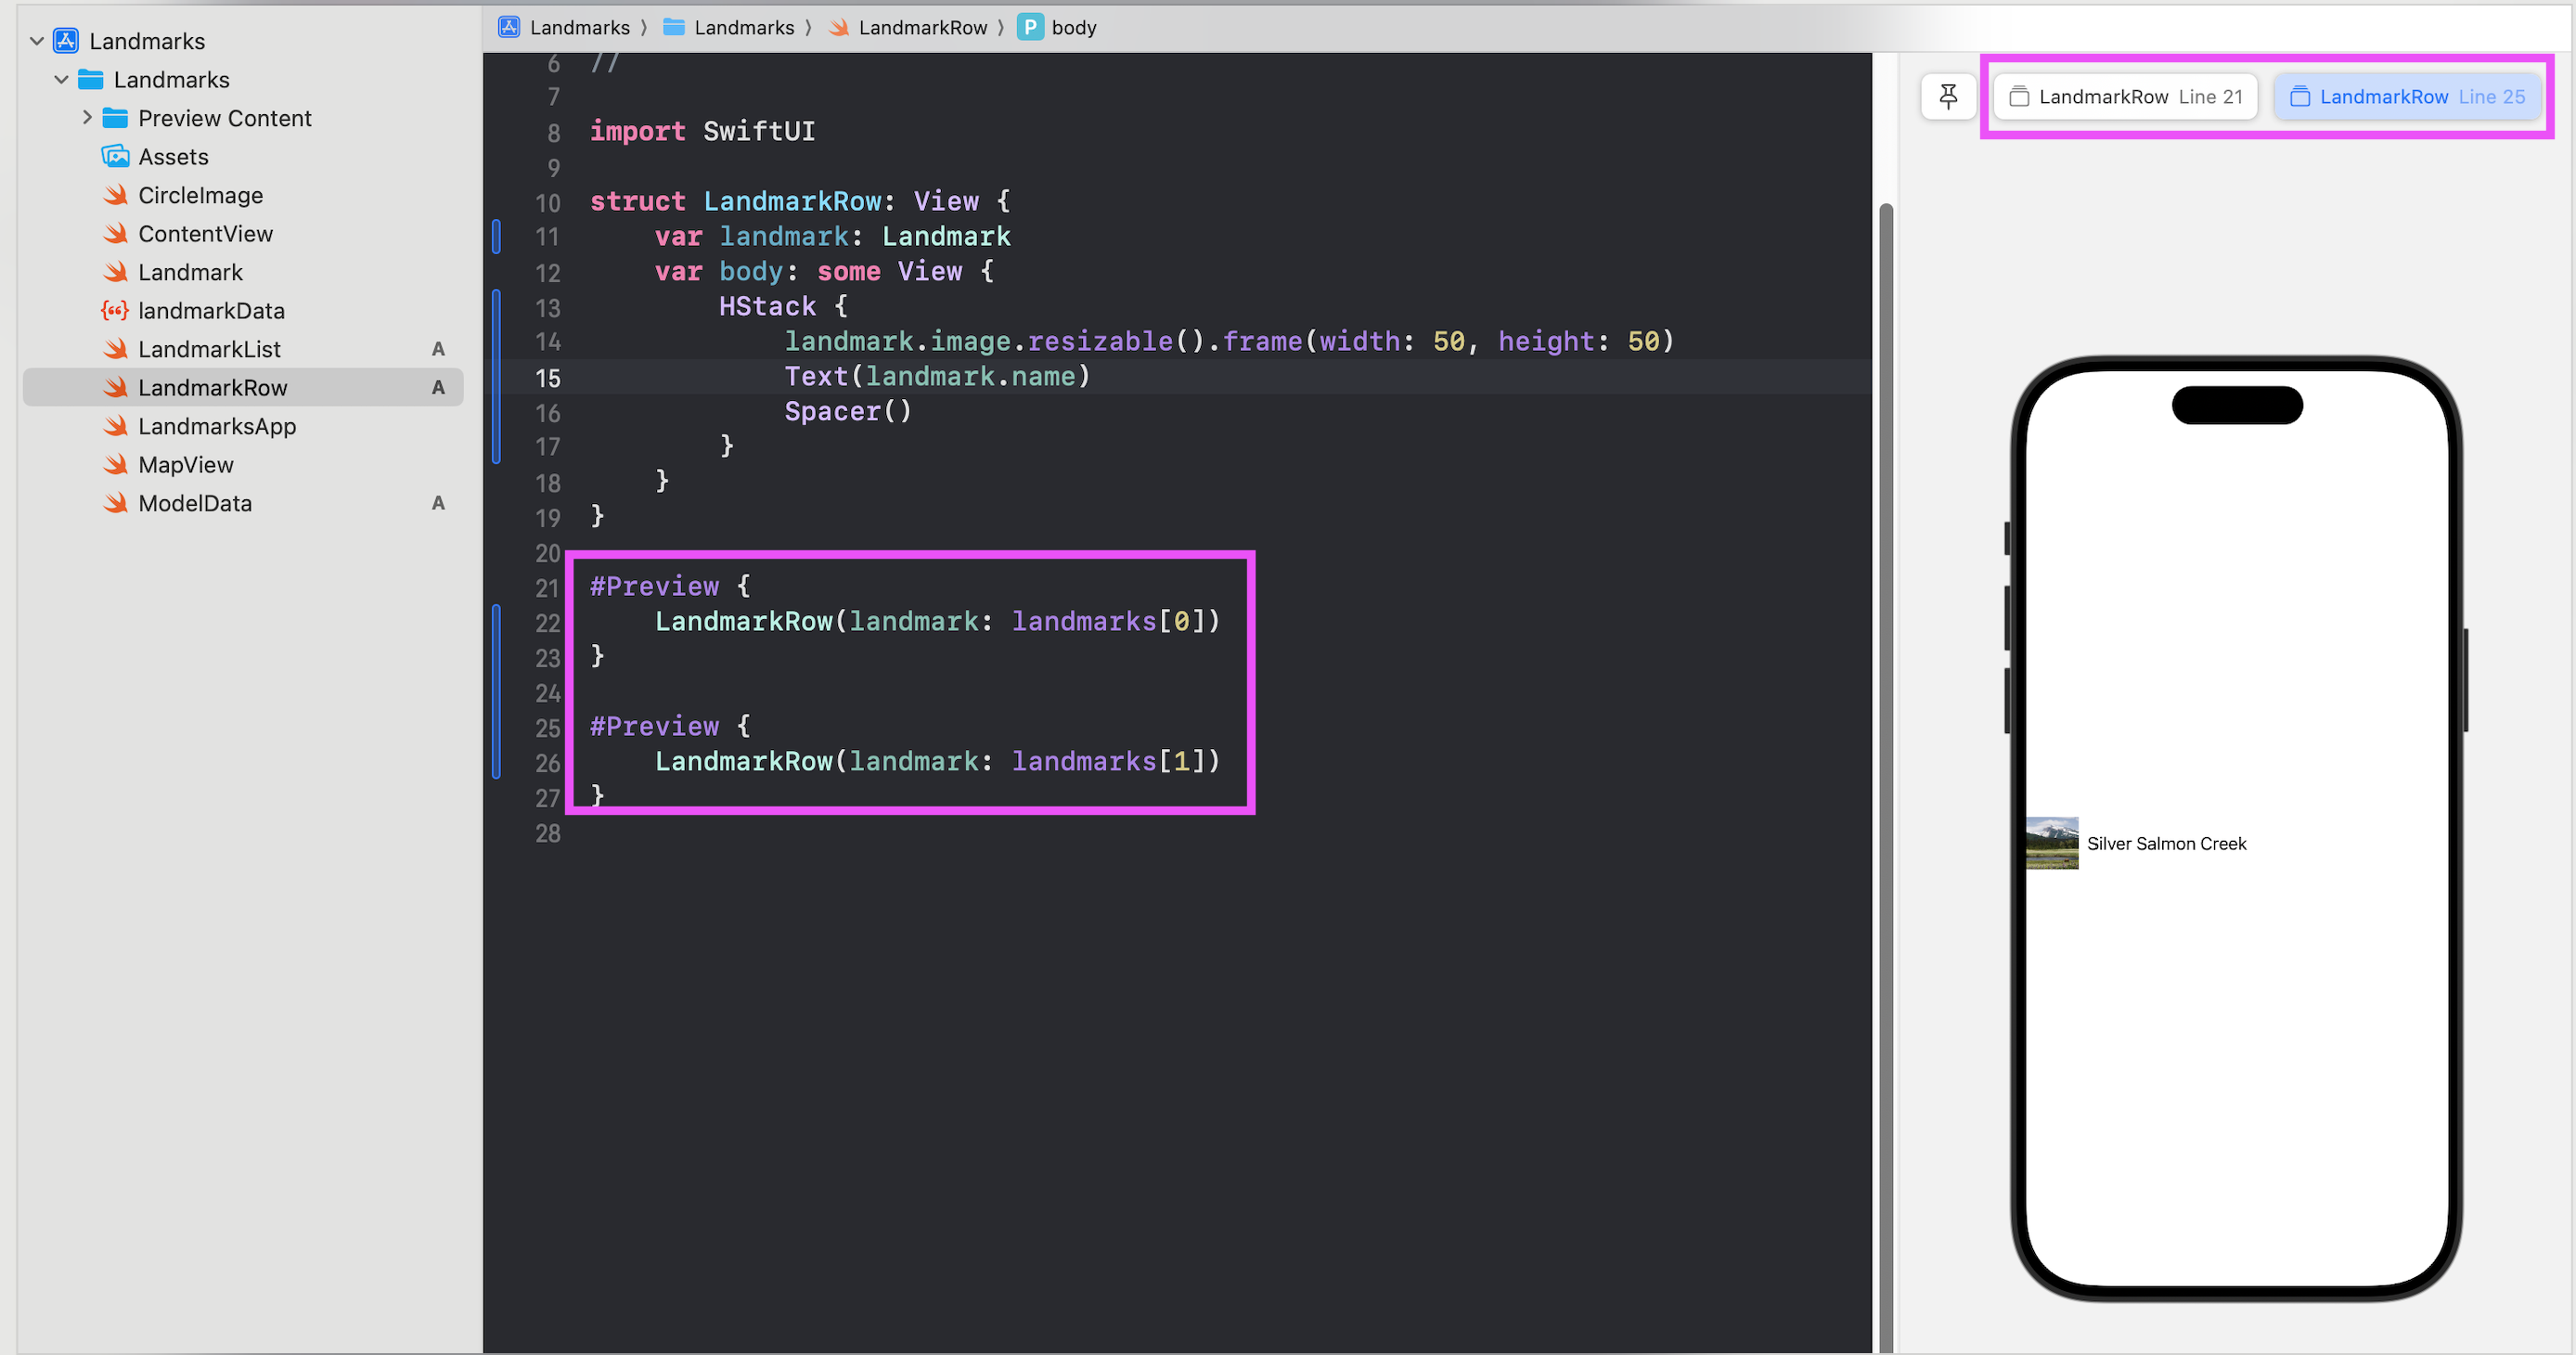Expand the Preview Content folder
This screenshot has height=1355, width=2576.
pyautogui.click(x=87, y=118)
